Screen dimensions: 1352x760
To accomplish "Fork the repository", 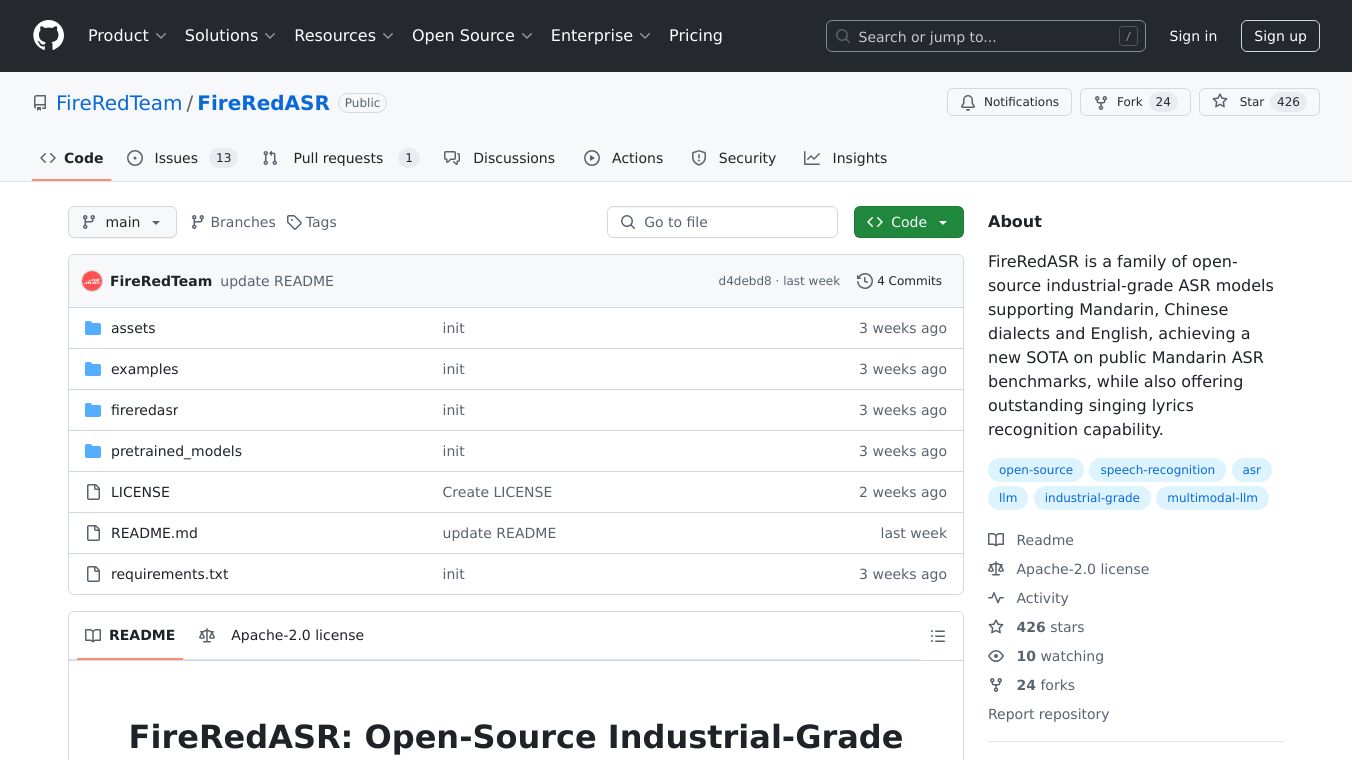I will click(1119, 102).
